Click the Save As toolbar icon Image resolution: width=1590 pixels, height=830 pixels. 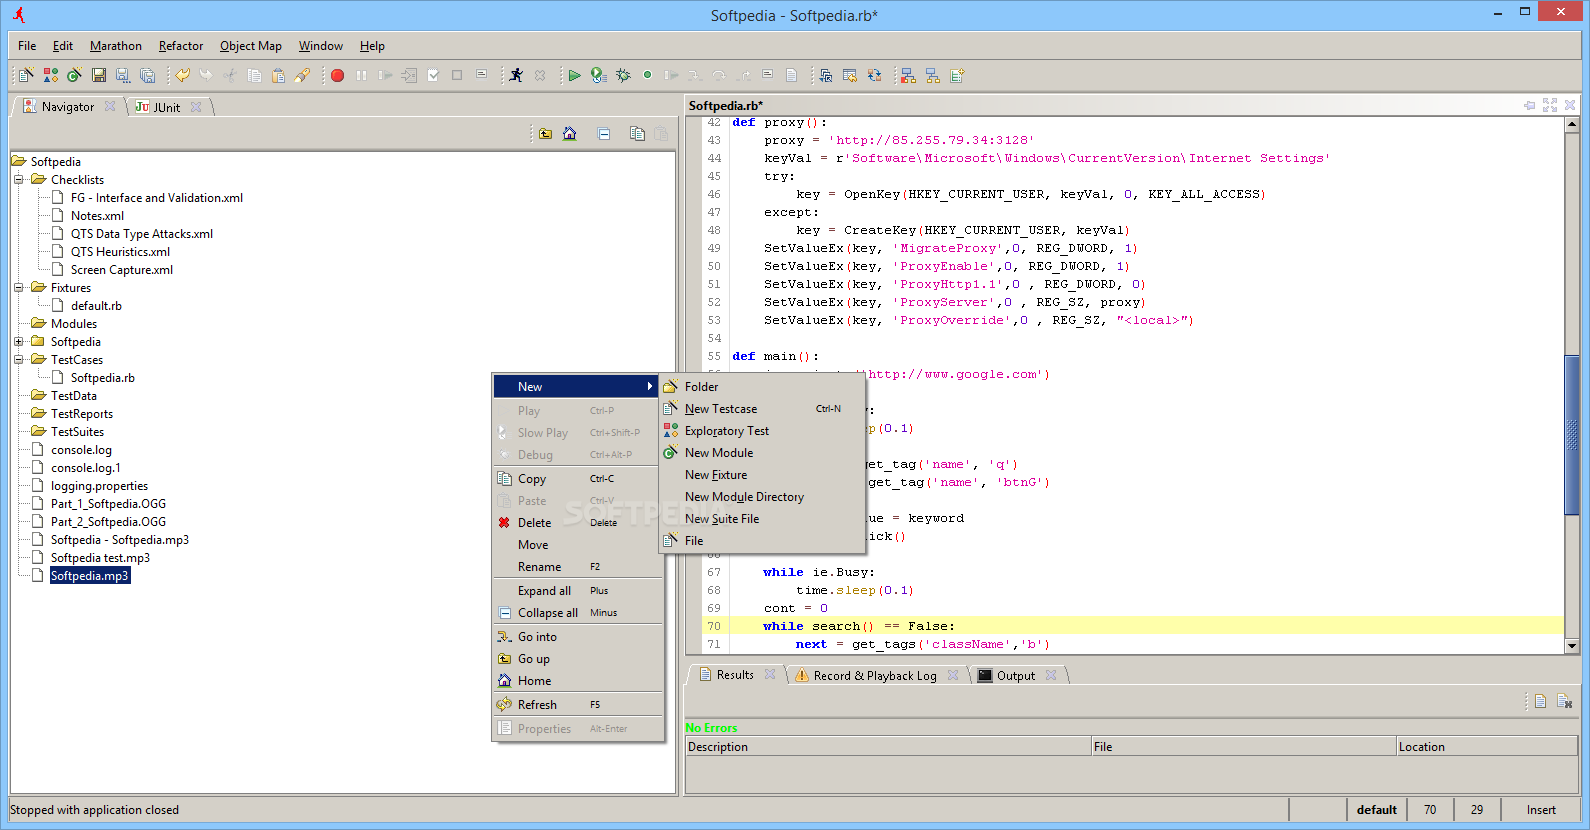122,75
